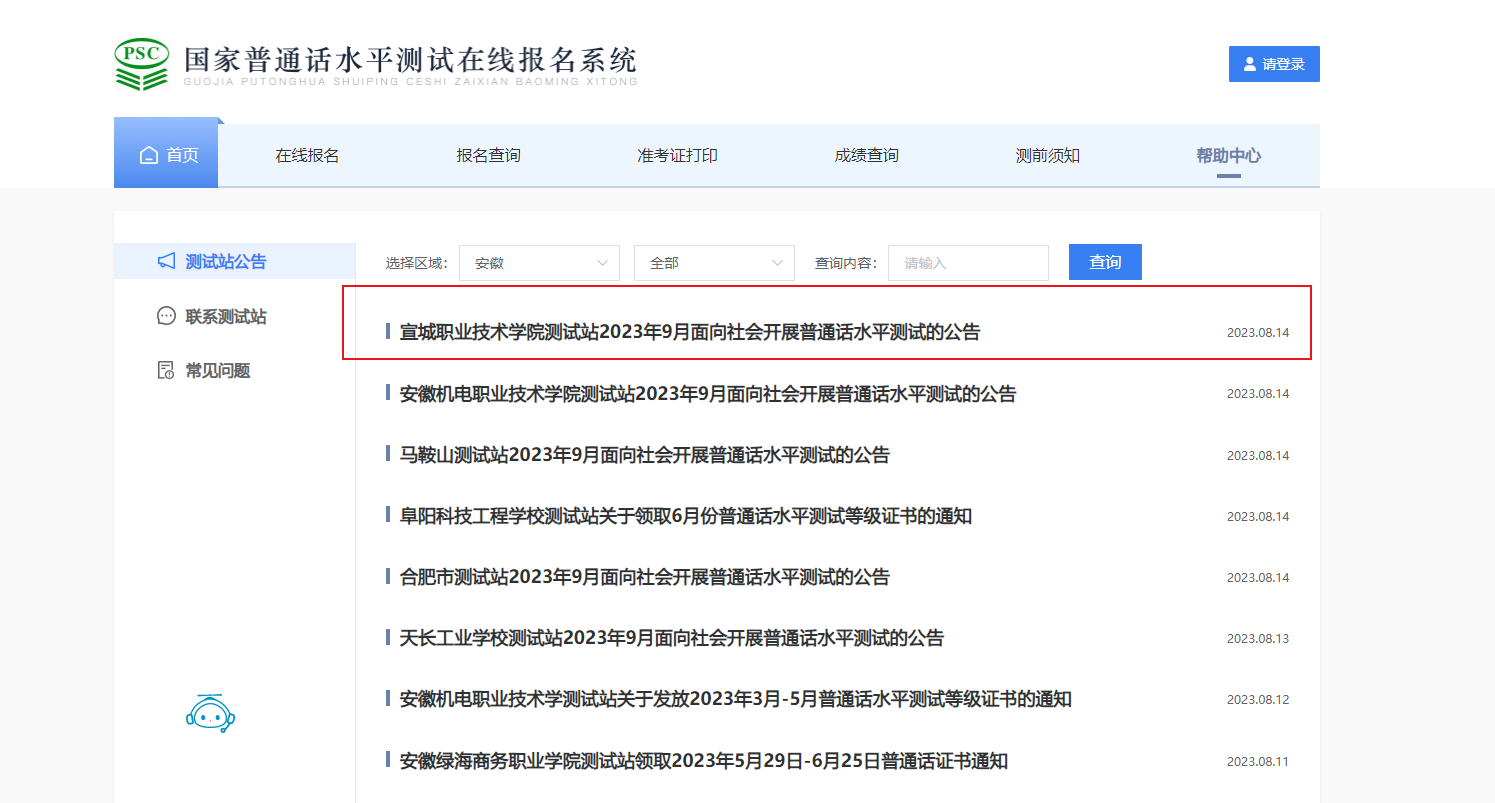The height and width of the screenshot is (803, 1495).
Task: Click the user icon in 请登录 button
Action: point(1249,64)
